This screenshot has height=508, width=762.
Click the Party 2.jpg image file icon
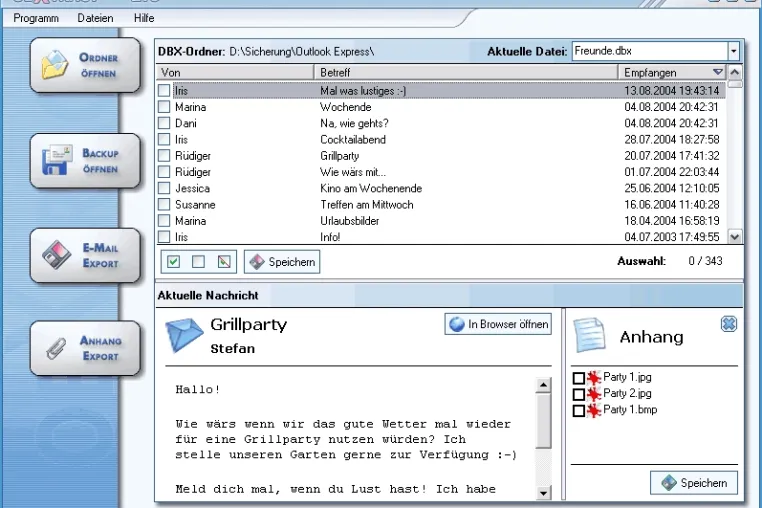pos(594,394)
